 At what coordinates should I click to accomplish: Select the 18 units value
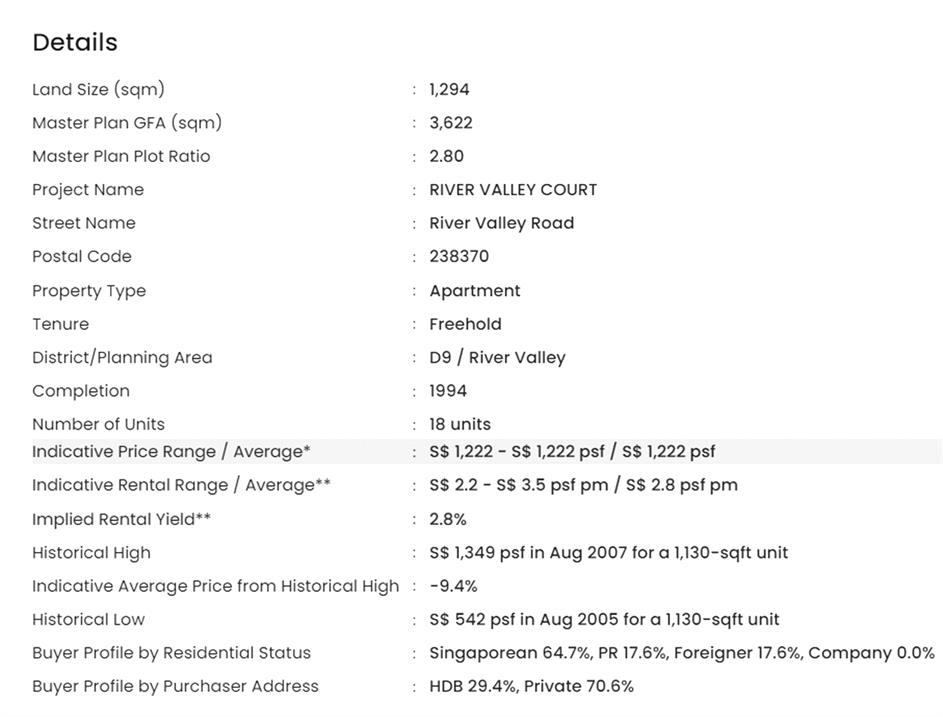click(x=460, y=424)
